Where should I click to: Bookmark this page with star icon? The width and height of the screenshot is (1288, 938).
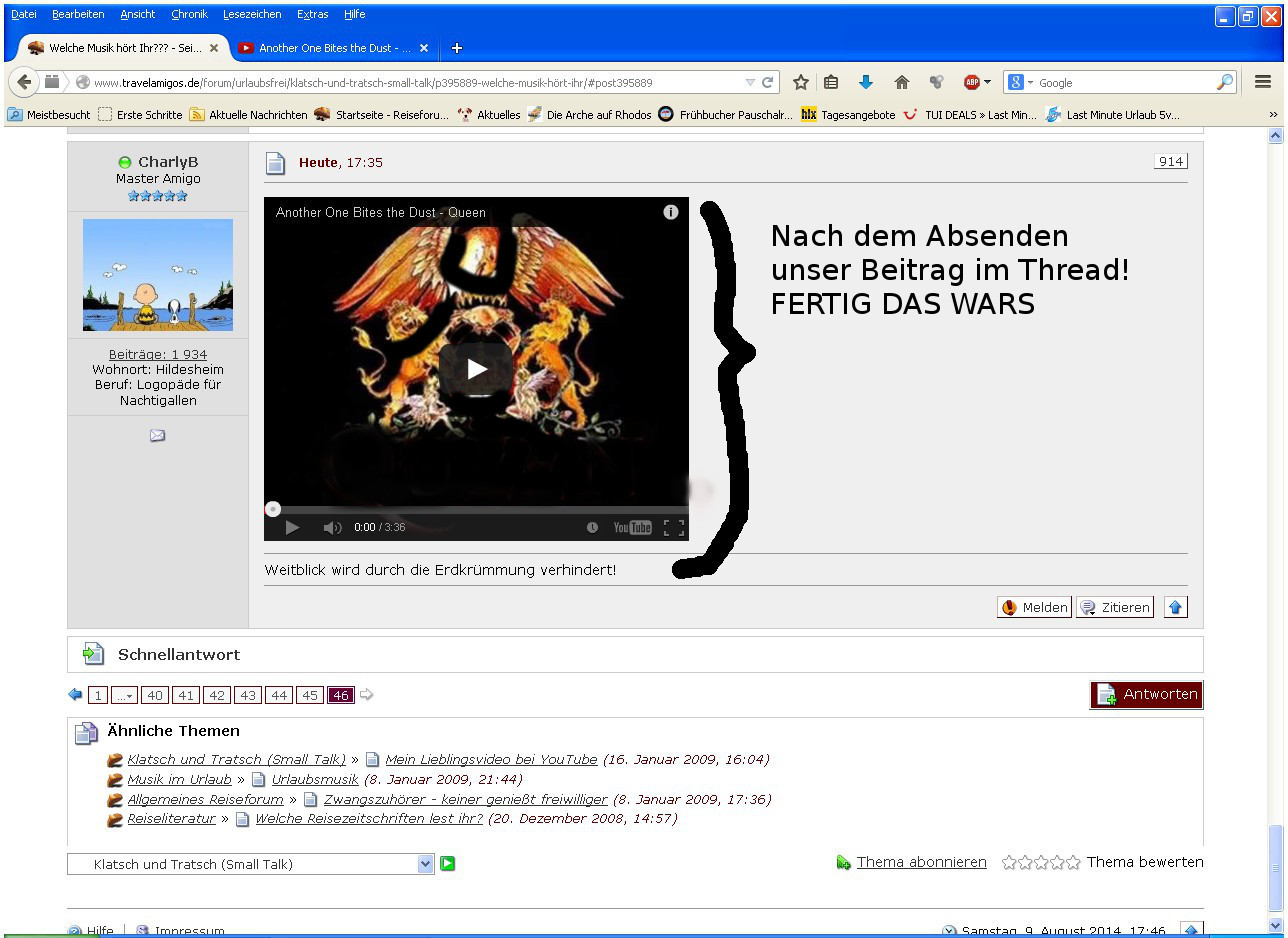pyautogui.click(x=800, y=83)
